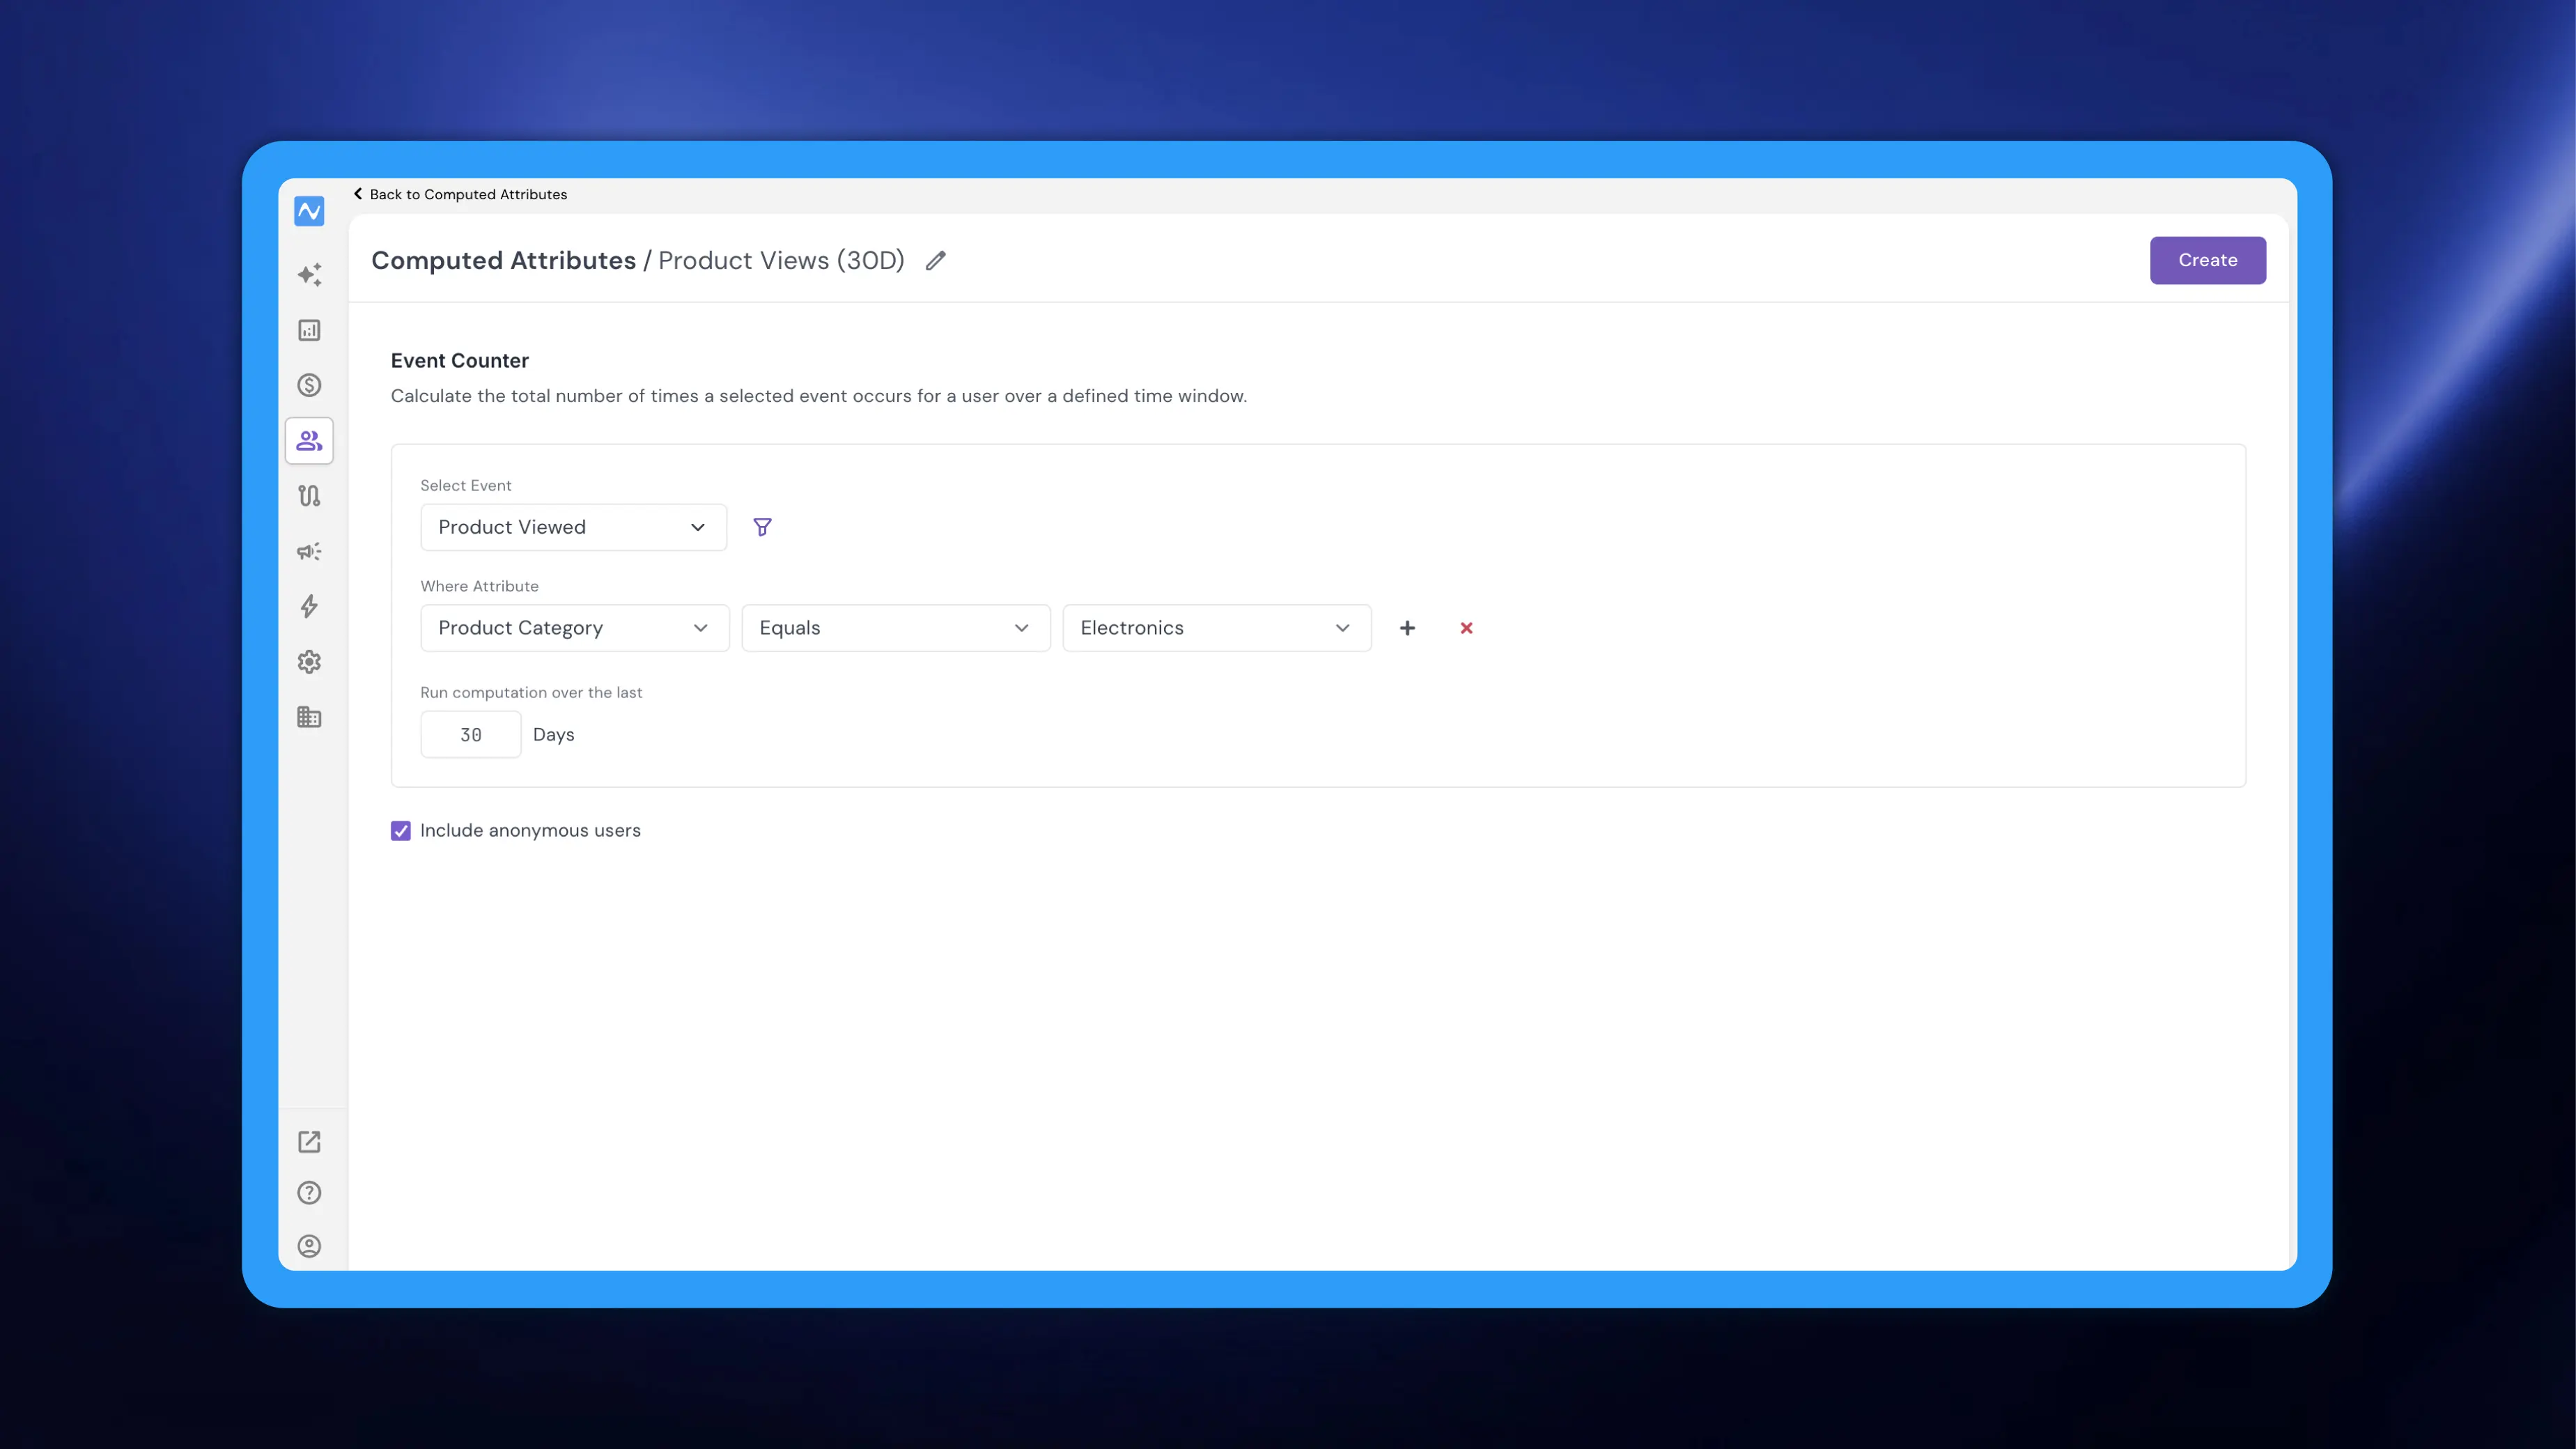This screenshot has width=2576, height=1449.
Task: Click the 30 days input field
Action: tap(471, 735)
